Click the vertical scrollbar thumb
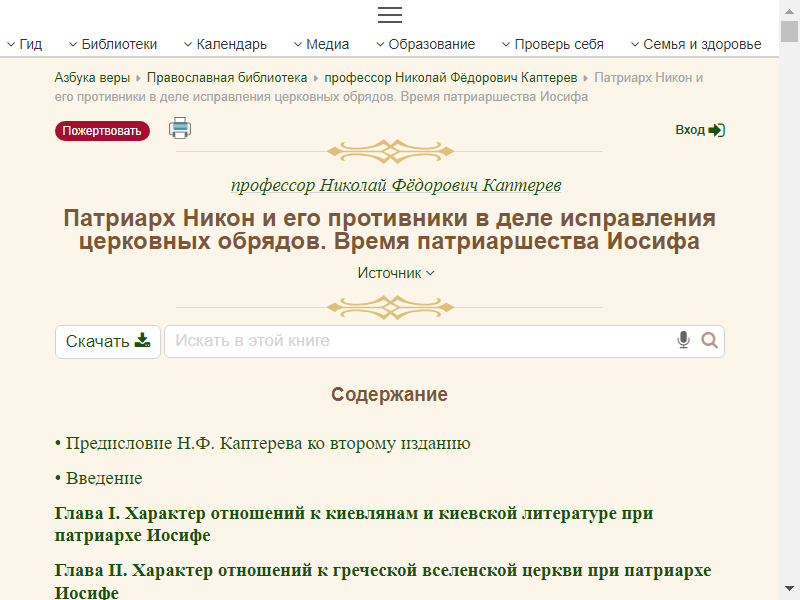The image size is (800, 600). click(x=789, y=32)
